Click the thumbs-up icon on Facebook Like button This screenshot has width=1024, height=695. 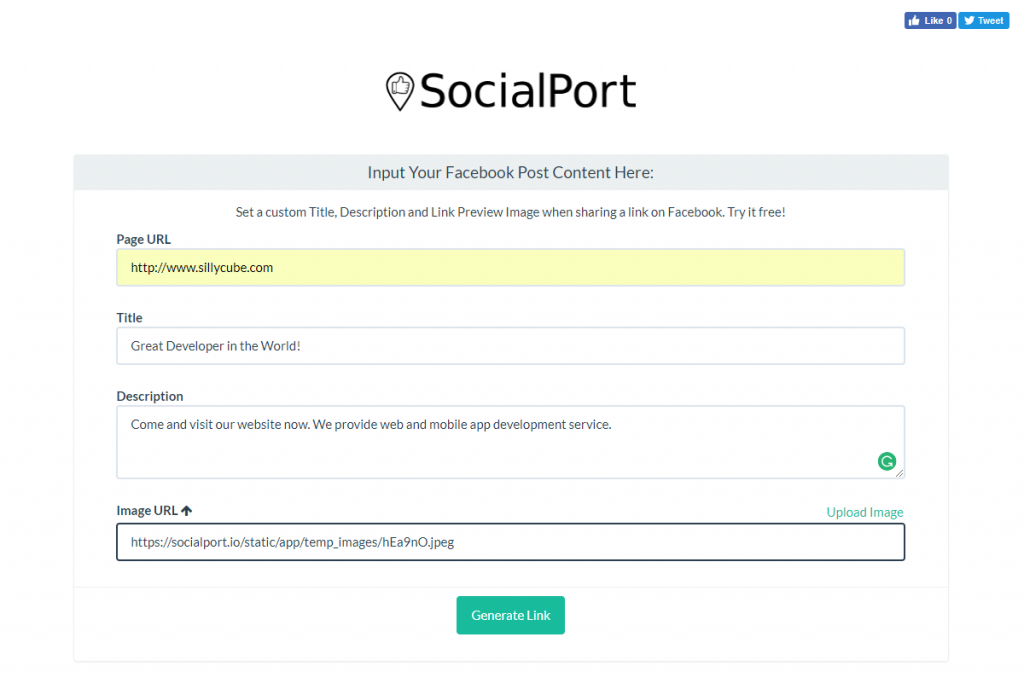point(915,21)
